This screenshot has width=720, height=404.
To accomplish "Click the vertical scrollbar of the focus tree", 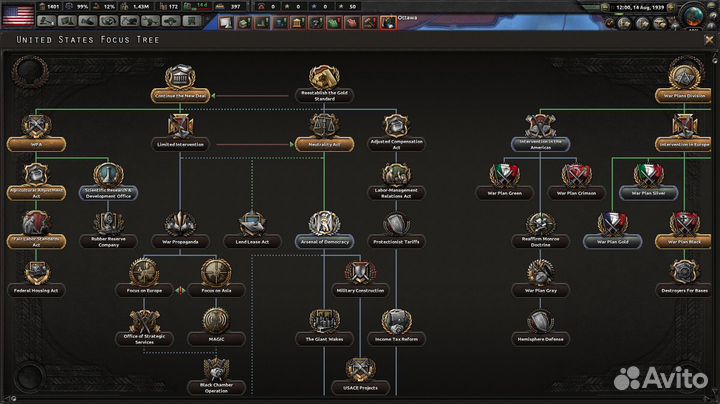I will tap(715, 225).
